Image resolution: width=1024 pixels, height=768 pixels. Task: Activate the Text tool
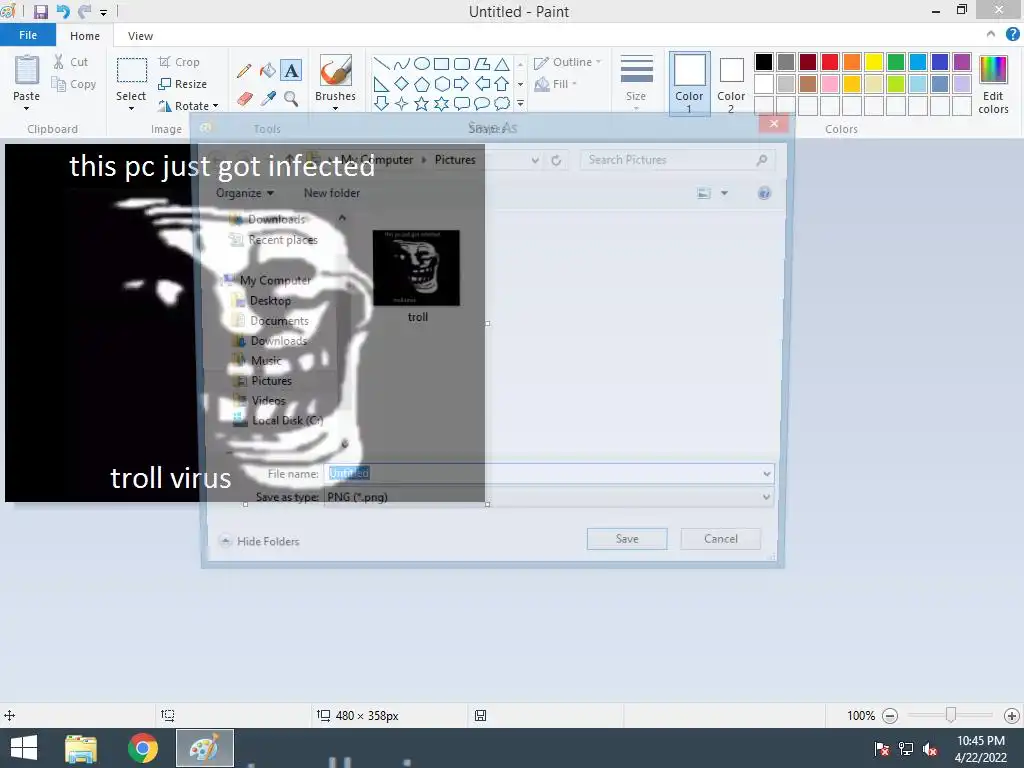click(x=291, y=71)
